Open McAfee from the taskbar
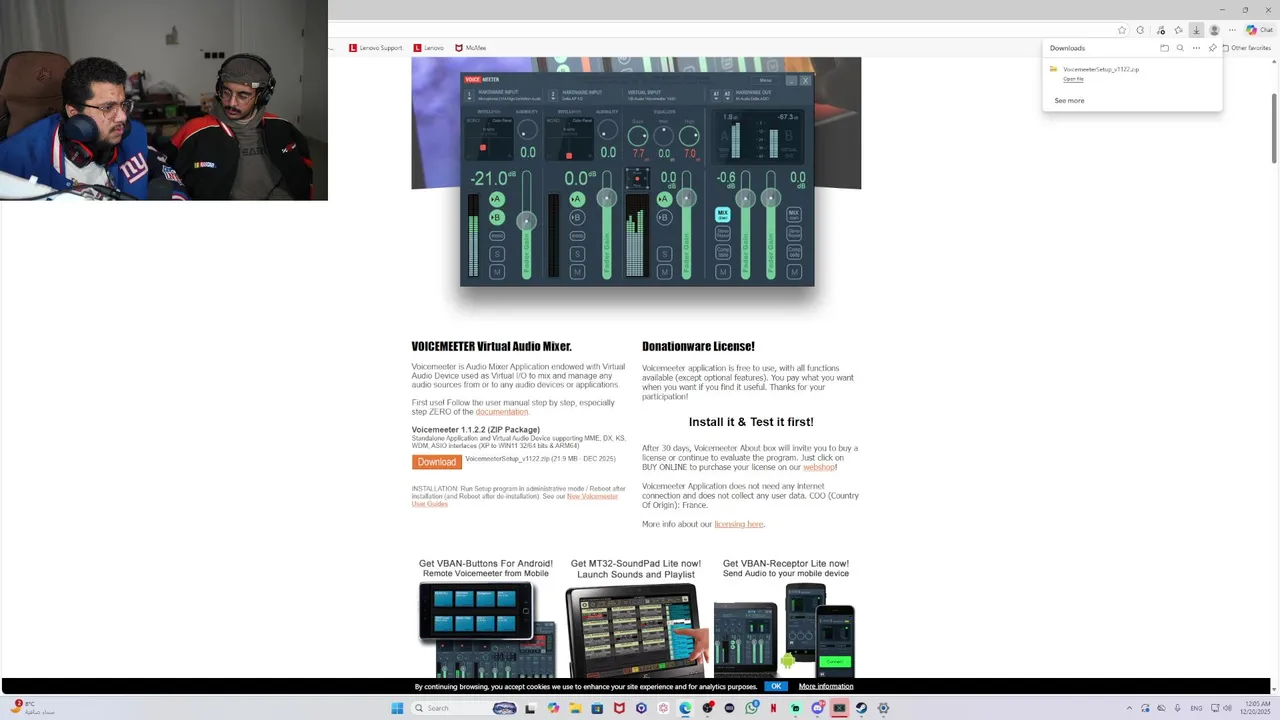Viewport: 1280px width, 720px height. [x=619, y=708]
